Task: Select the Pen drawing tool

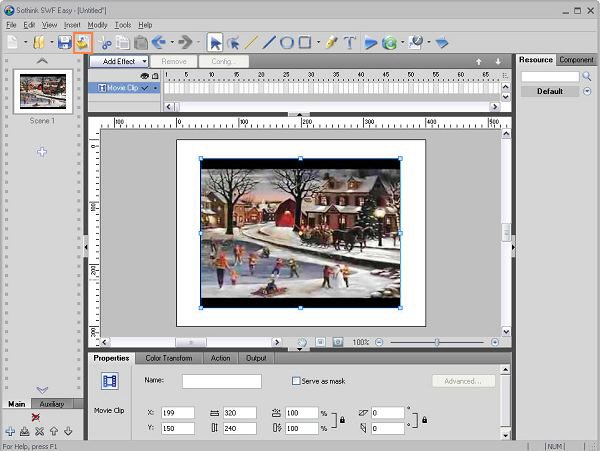Action: pyautogui.click(x=331, y=42)
